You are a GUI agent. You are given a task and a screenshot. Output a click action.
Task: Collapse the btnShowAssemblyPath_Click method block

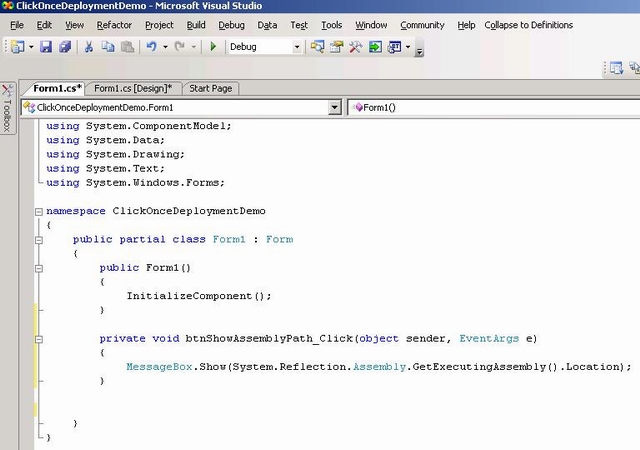[x=39, y=339]
